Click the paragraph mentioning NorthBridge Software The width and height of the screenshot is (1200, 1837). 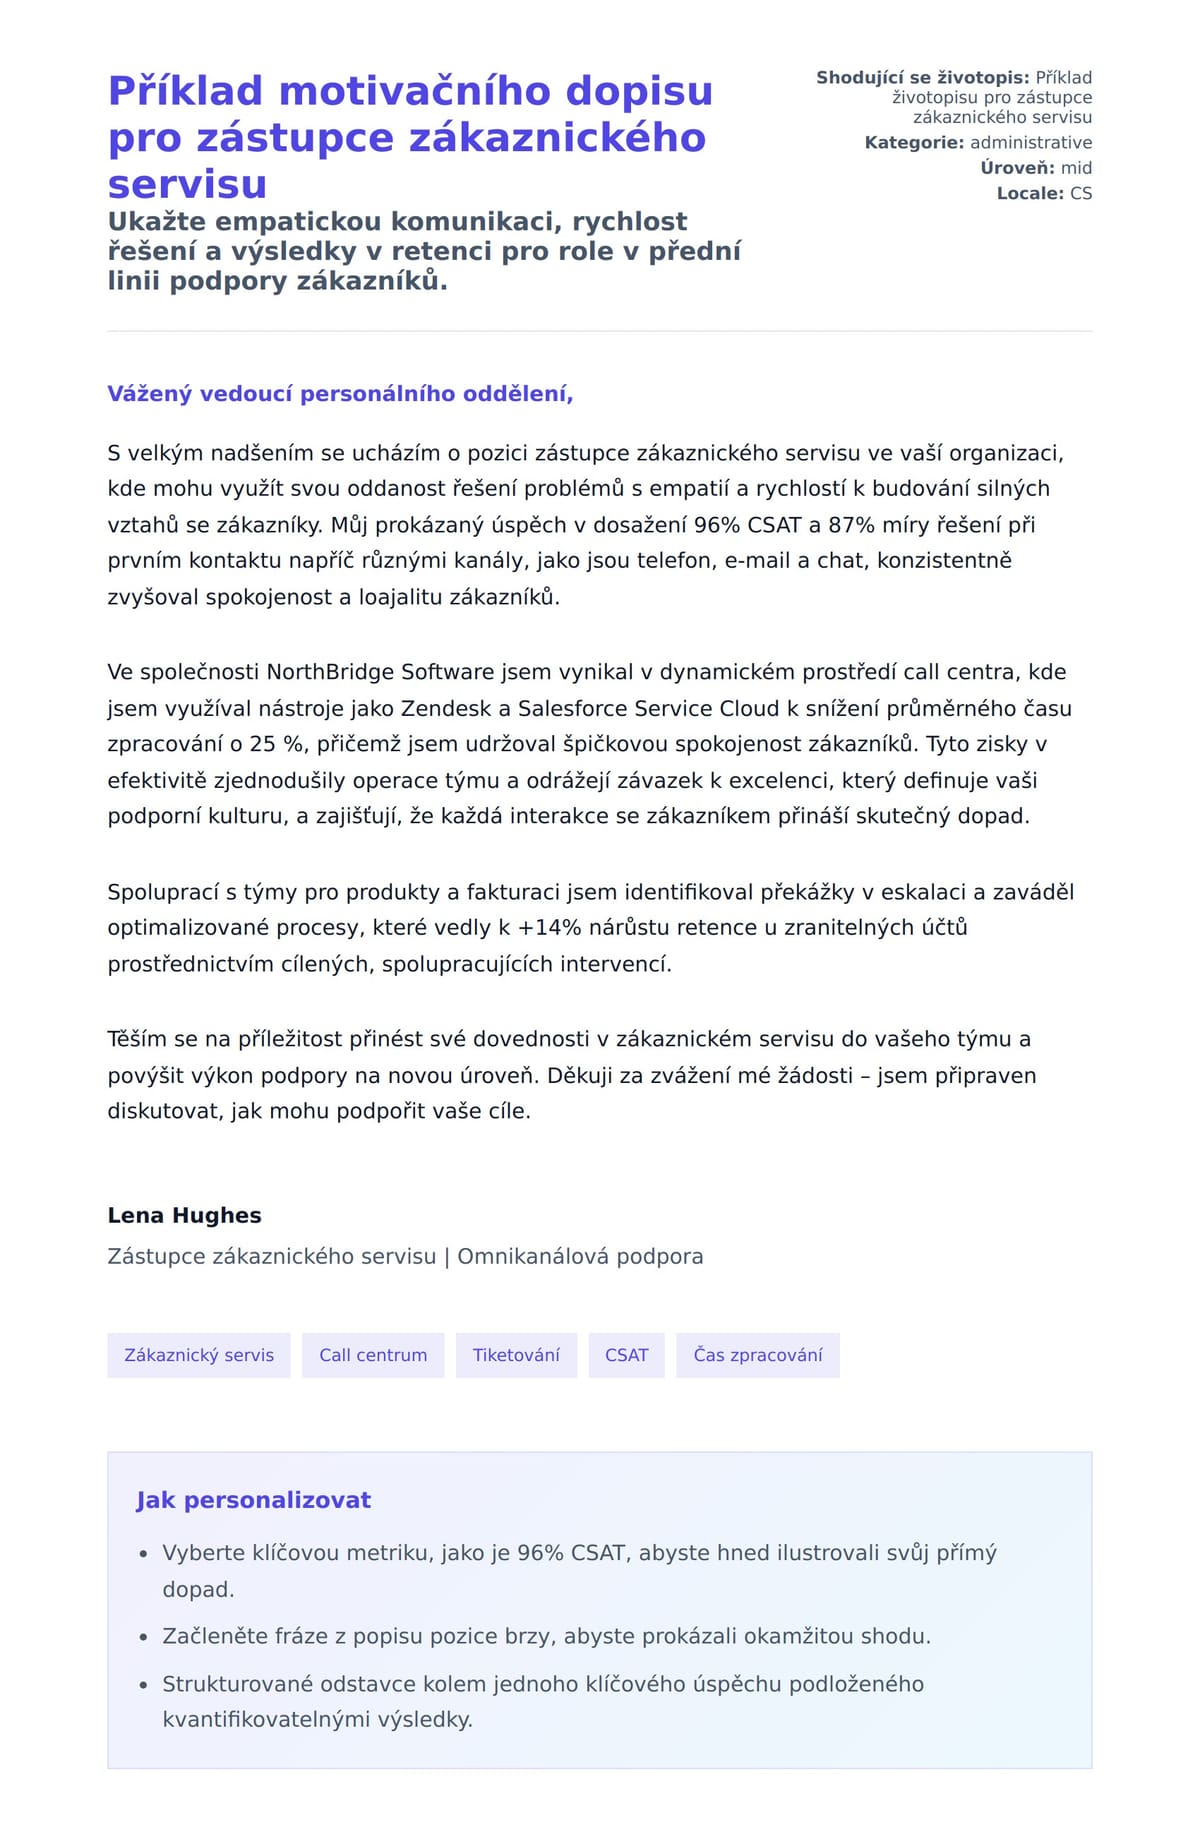click(x=589, y=744)
